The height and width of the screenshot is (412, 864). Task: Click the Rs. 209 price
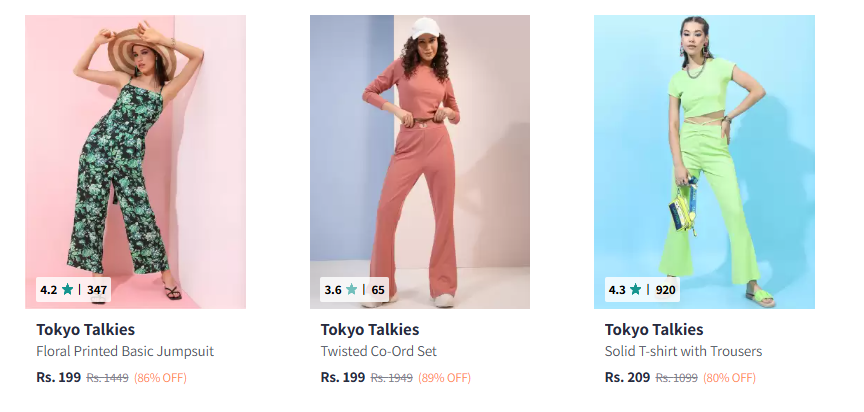(x=627, y=378)
